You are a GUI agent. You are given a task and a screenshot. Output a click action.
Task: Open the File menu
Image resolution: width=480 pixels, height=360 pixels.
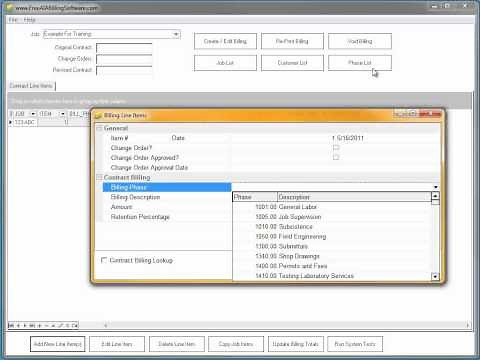coord(13,20)
